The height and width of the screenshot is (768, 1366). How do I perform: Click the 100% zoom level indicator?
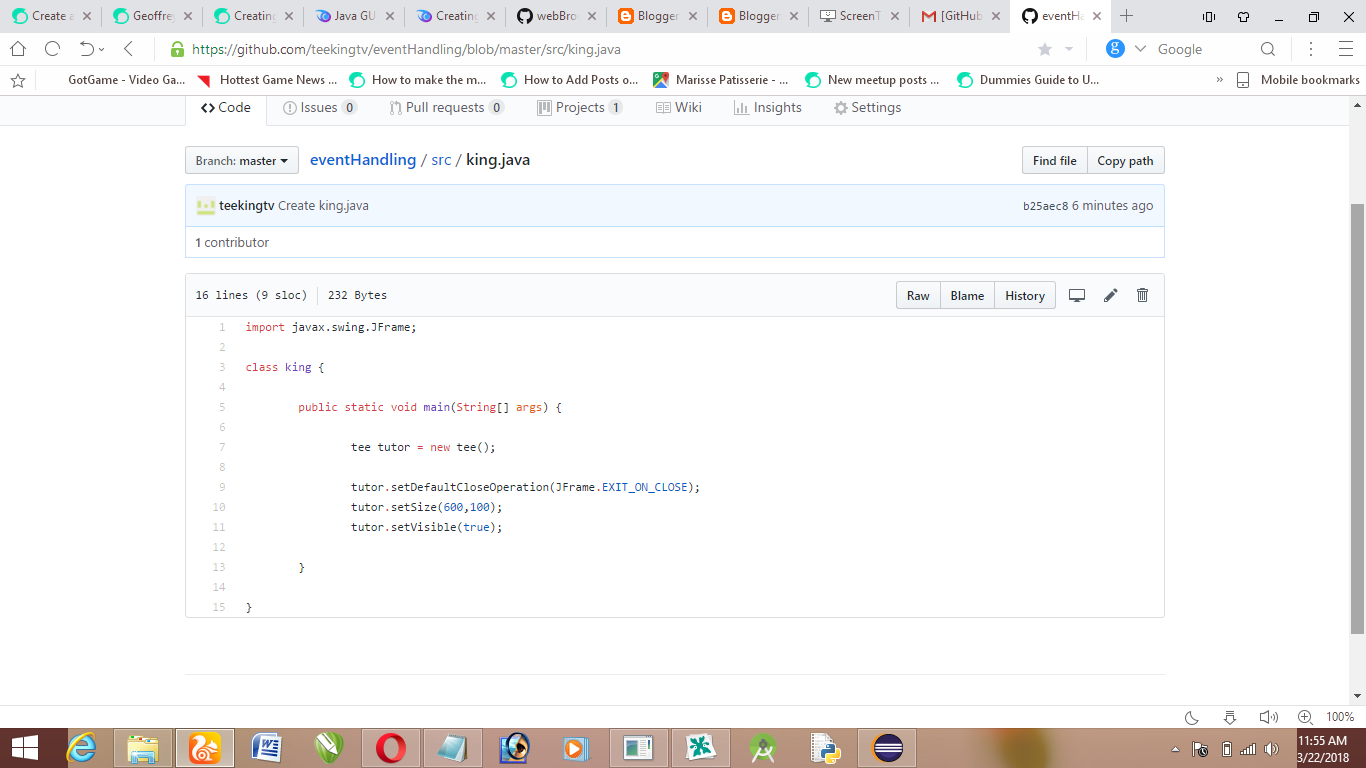(x=1340, y=717)
